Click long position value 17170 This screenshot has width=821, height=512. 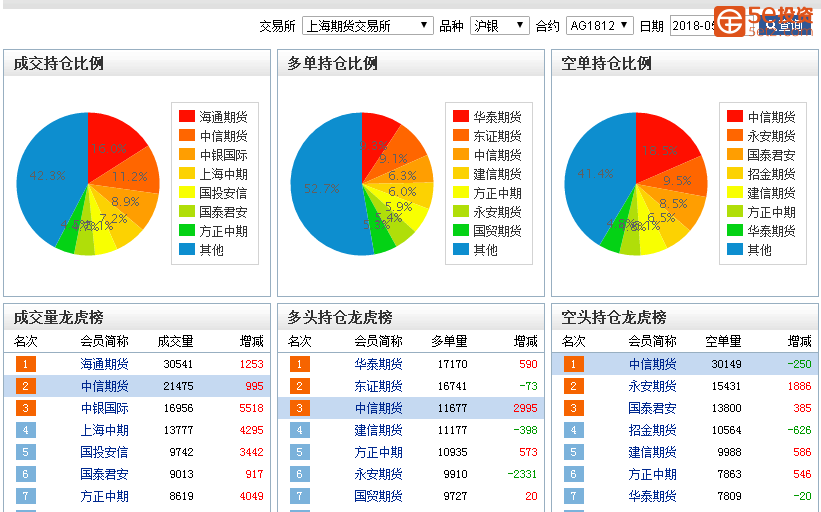(x=452, y=364)
